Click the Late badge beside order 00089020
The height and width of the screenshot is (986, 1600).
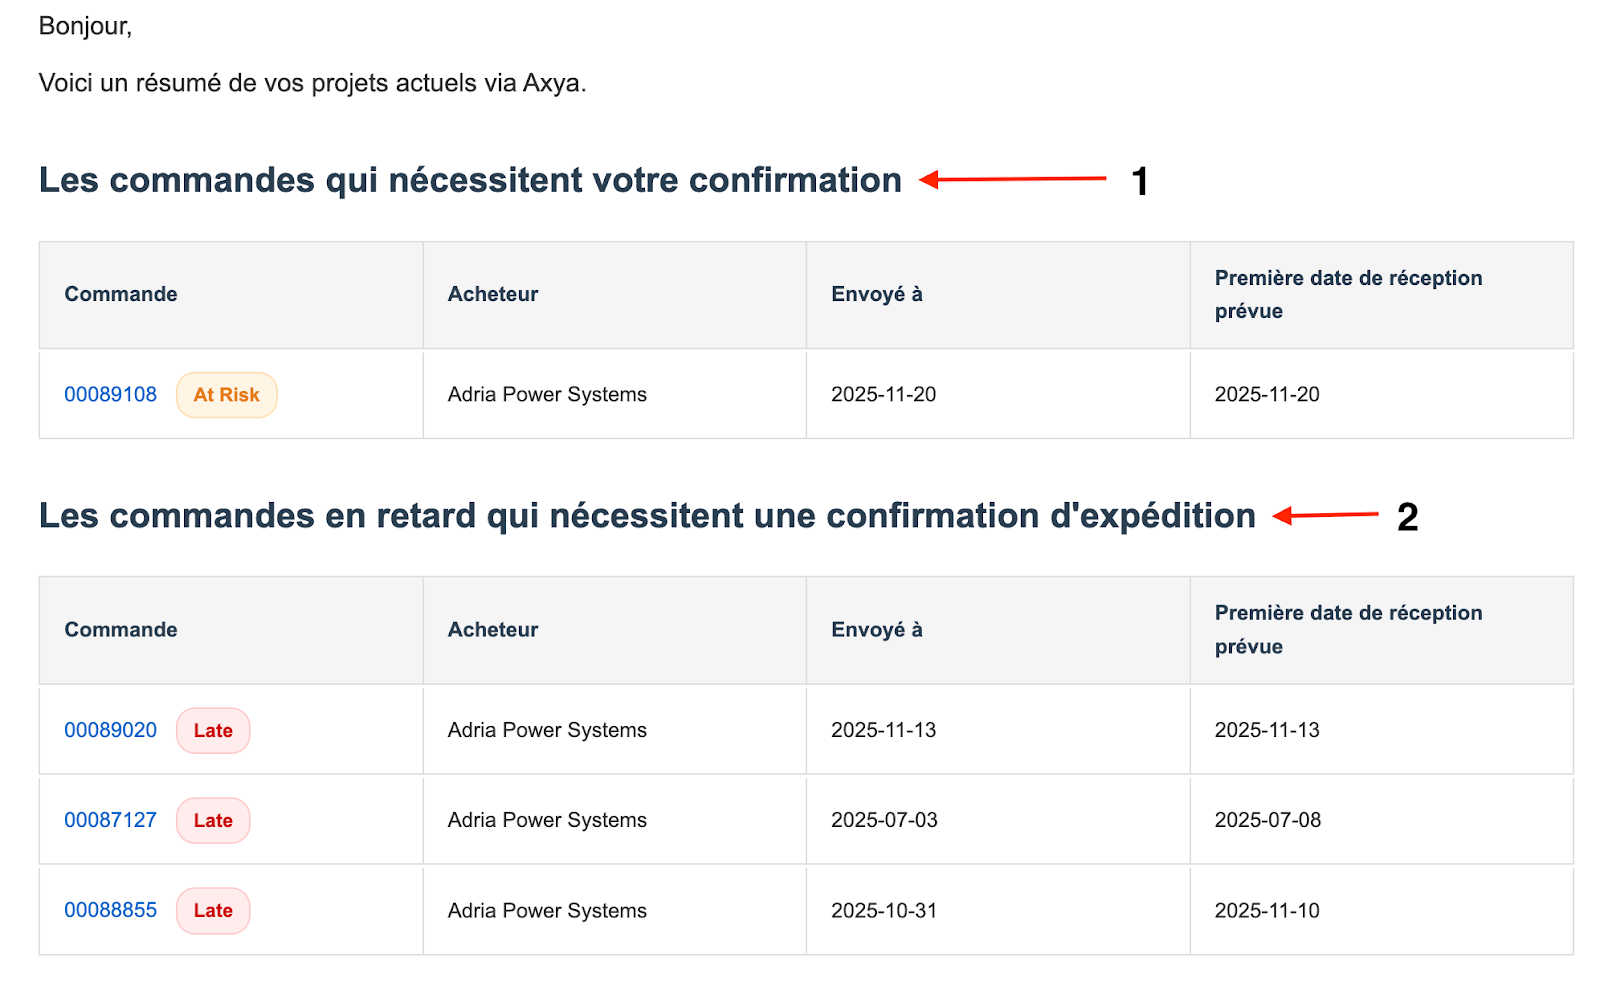click(x=213, y=731)
